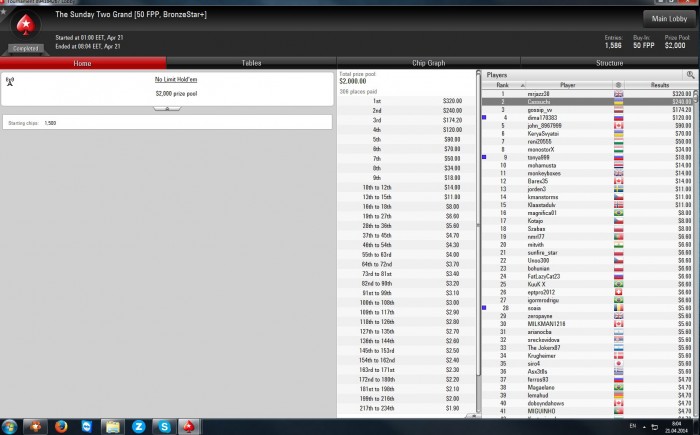Click the taskbar clock
This screenshot has height=435, width=700.
676,427
